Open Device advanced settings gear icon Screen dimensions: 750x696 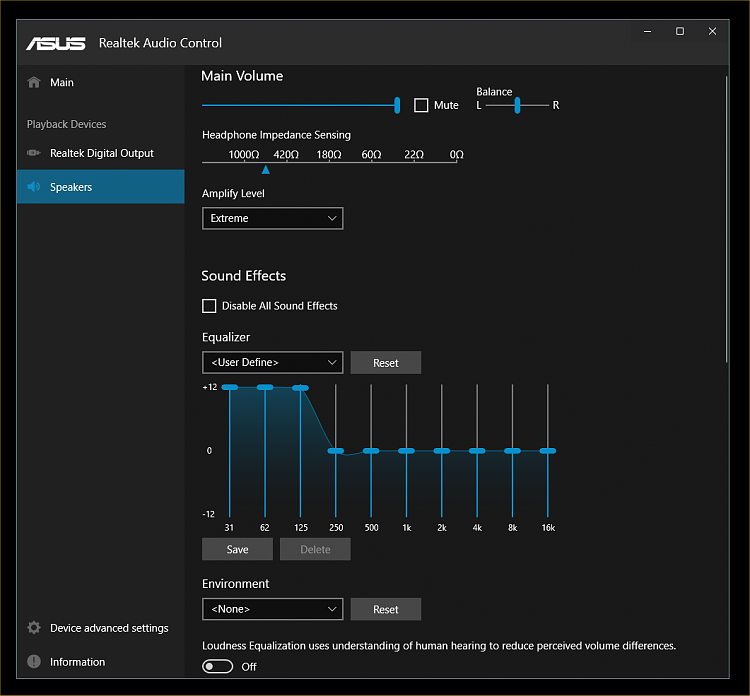[34, 628]
